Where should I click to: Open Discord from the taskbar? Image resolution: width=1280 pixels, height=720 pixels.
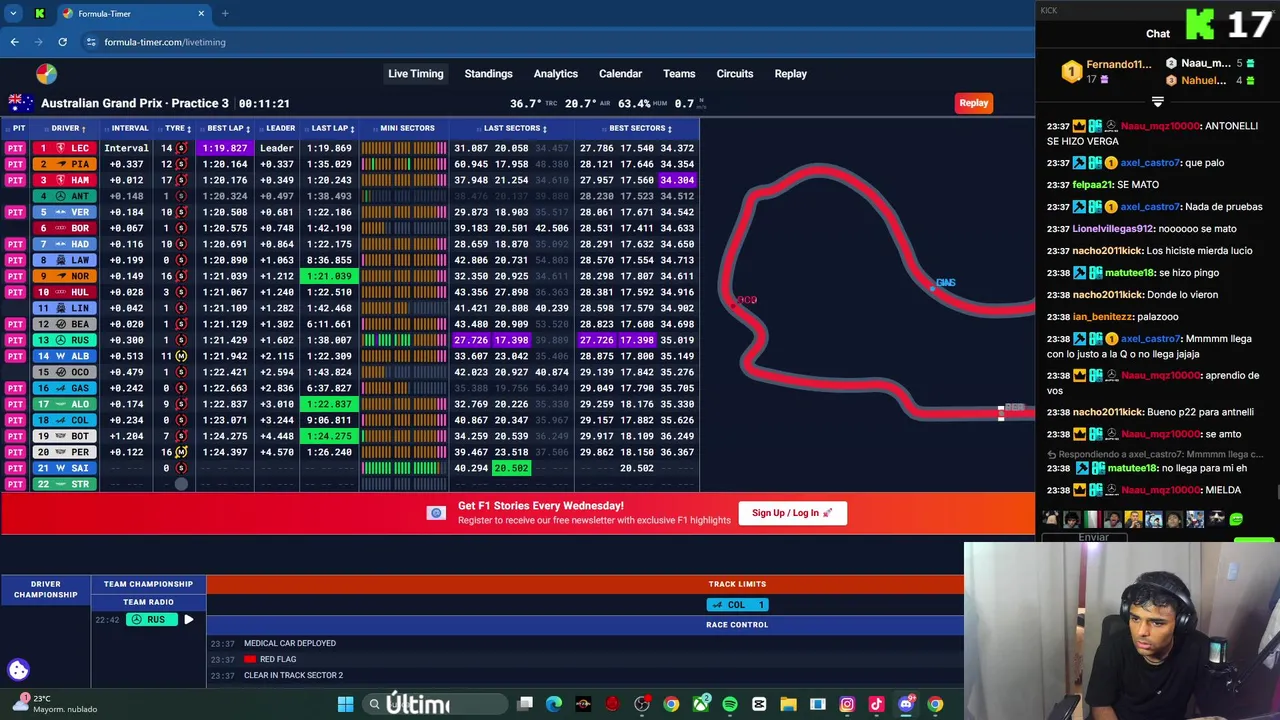click(906, 704)
